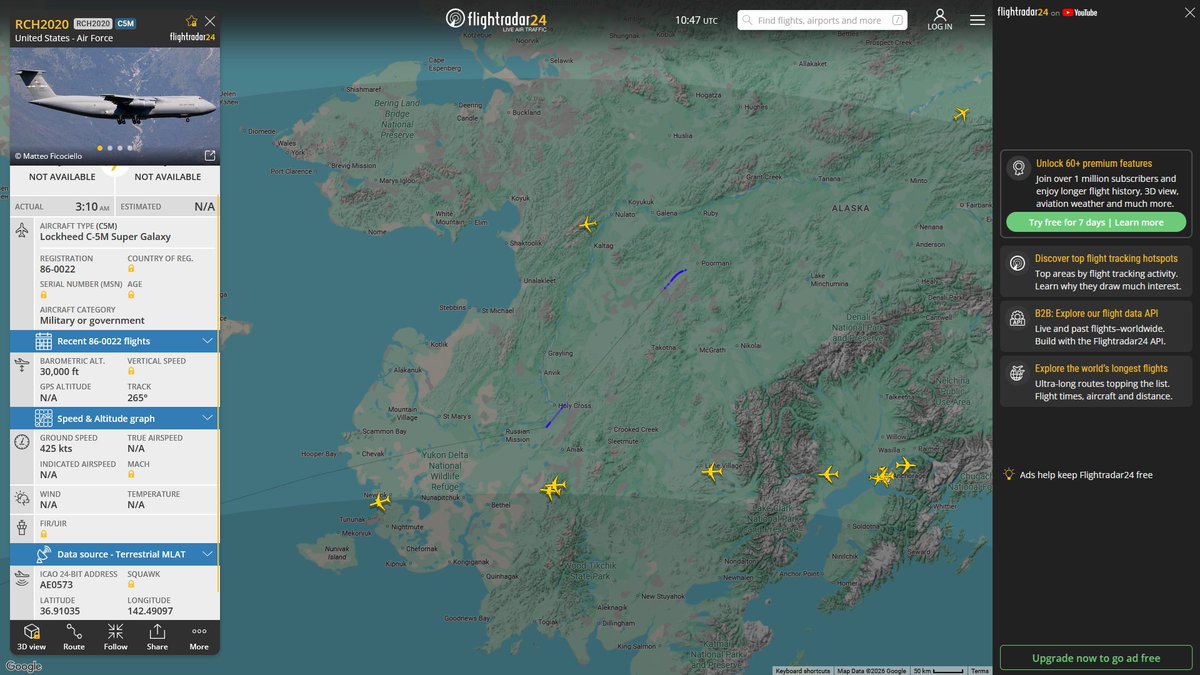
Task: Click the C-5M Galaxy aircraft photo
Action: pos(115,105)
